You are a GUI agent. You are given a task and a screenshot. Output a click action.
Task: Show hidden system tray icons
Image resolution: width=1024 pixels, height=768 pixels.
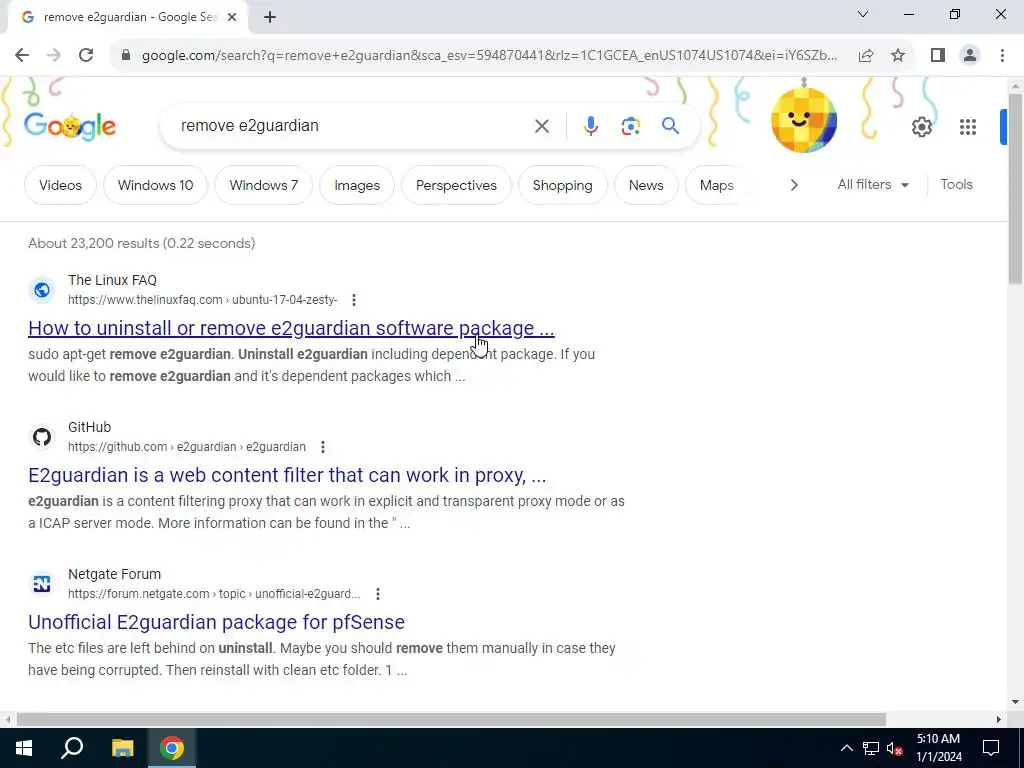(x=846, y=748)
